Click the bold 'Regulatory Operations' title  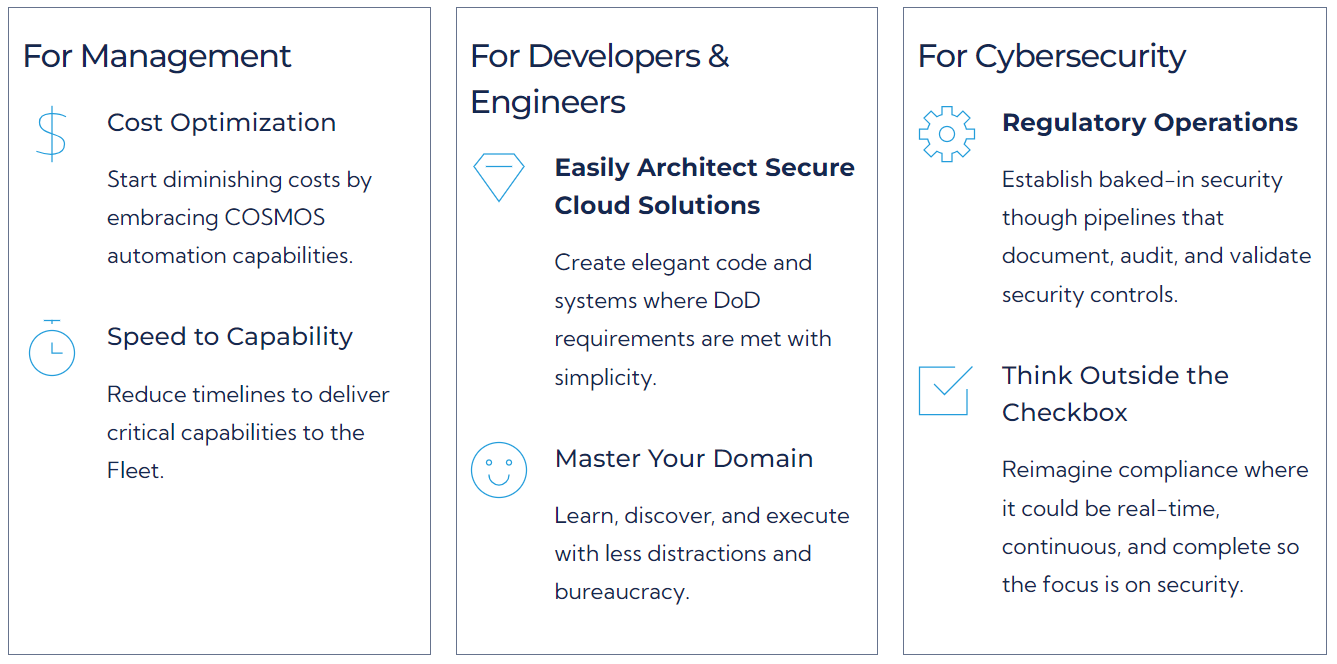click(x=1150, y=123)
